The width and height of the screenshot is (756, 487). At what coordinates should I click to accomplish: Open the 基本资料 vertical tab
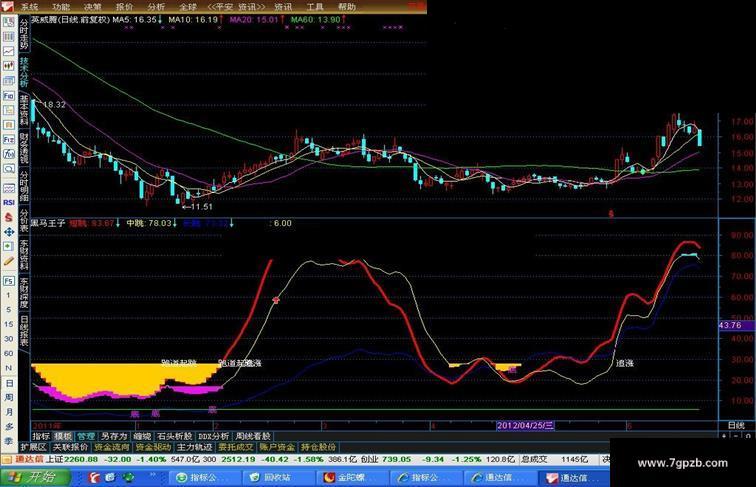24,110
